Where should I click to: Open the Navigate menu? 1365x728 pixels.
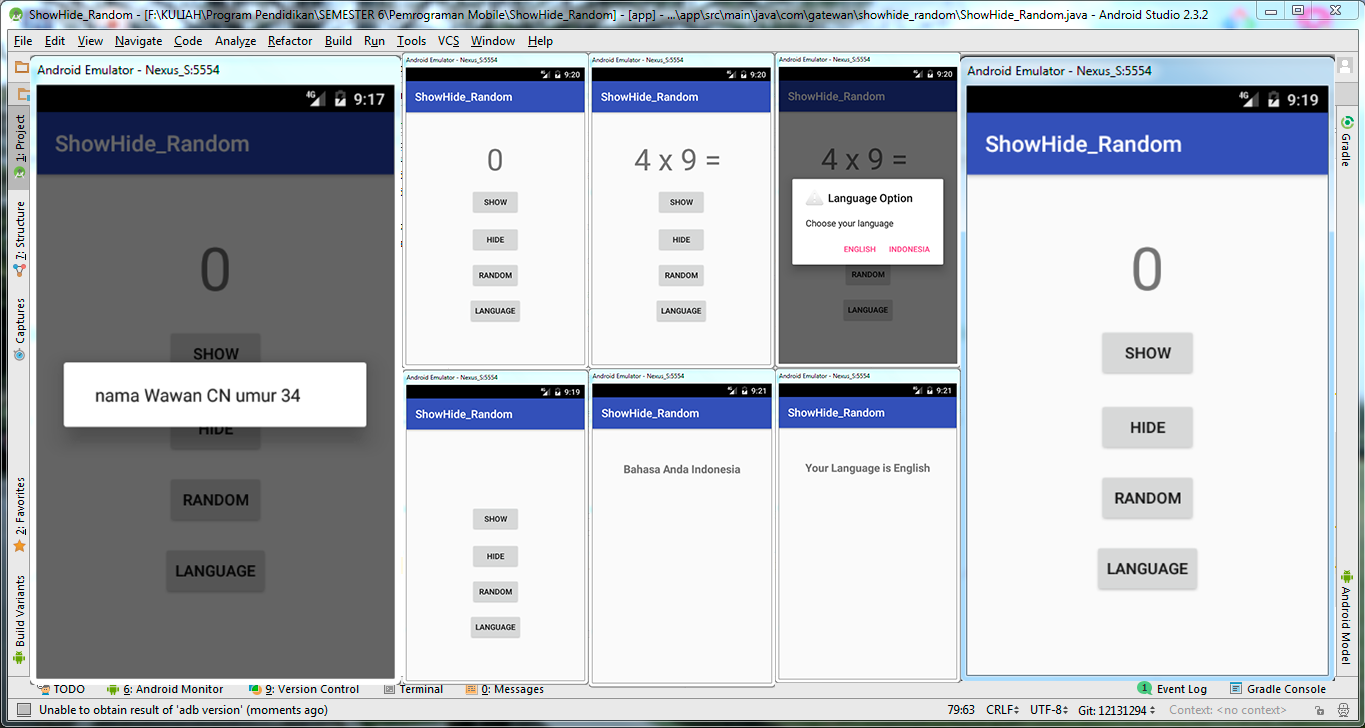(x=137, y=41)
